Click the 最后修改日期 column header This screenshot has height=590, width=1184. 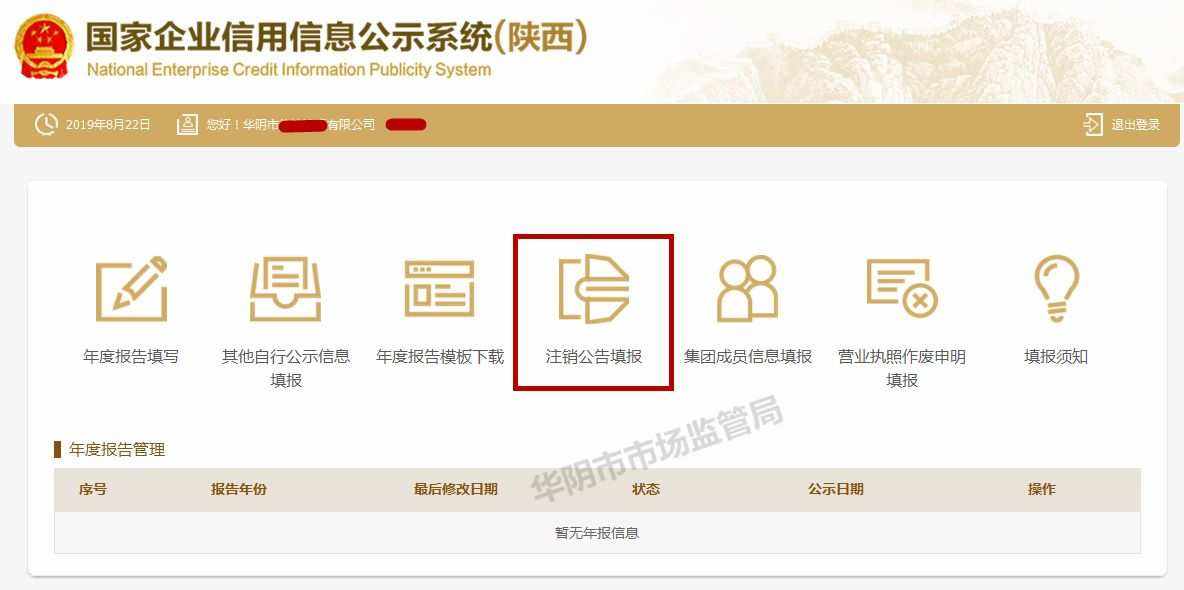pos(455,490)
